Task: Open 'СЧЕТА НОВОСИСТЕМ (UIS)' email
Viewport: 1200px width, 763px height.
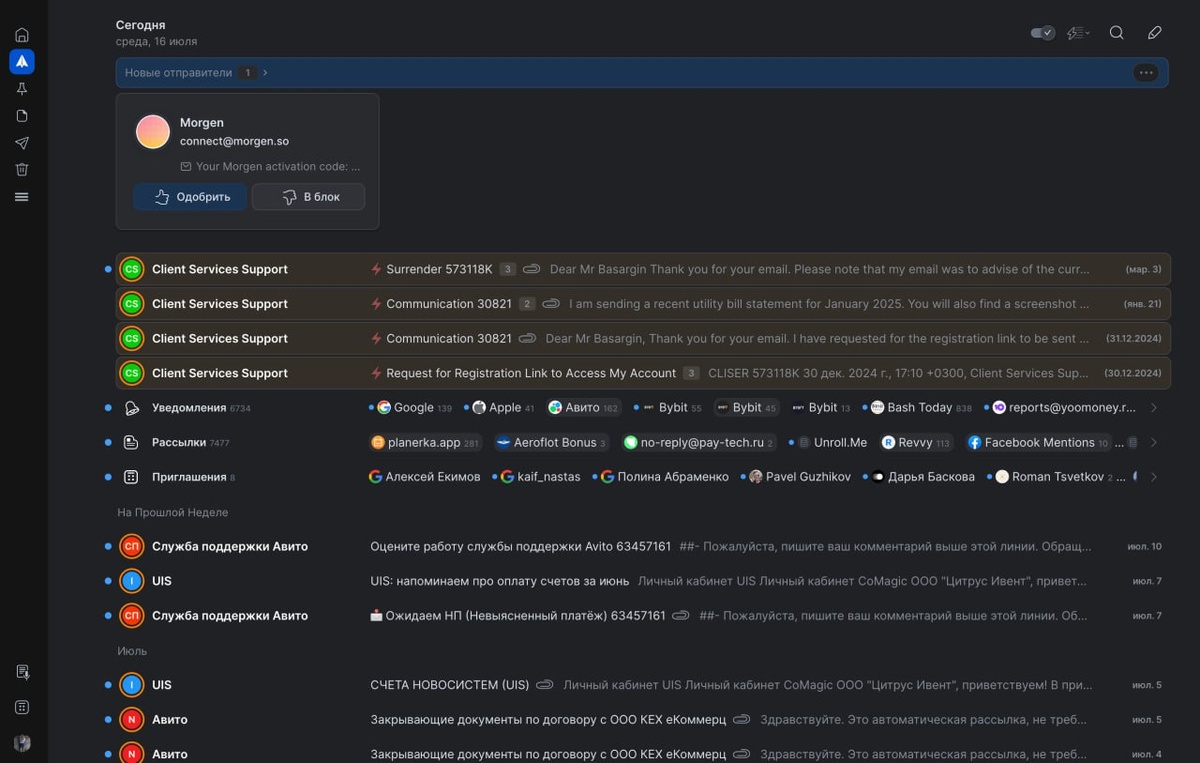Action: click(643, 685)
